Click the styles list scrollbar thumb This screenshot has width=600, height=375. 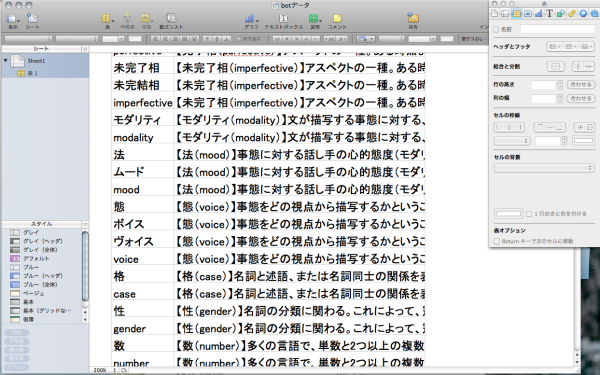pyautogui.click(x=85, y=266)
